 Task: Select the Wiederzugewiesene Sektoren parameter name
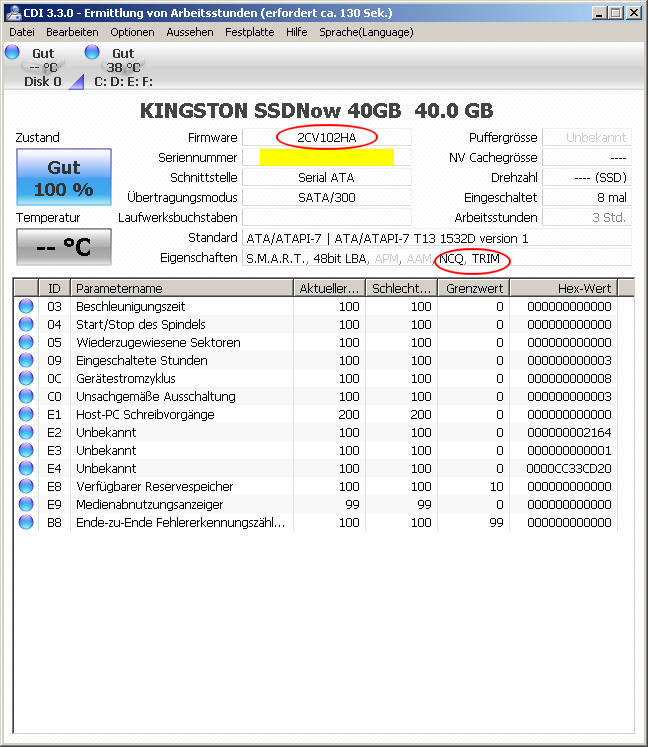click(158, 343)
